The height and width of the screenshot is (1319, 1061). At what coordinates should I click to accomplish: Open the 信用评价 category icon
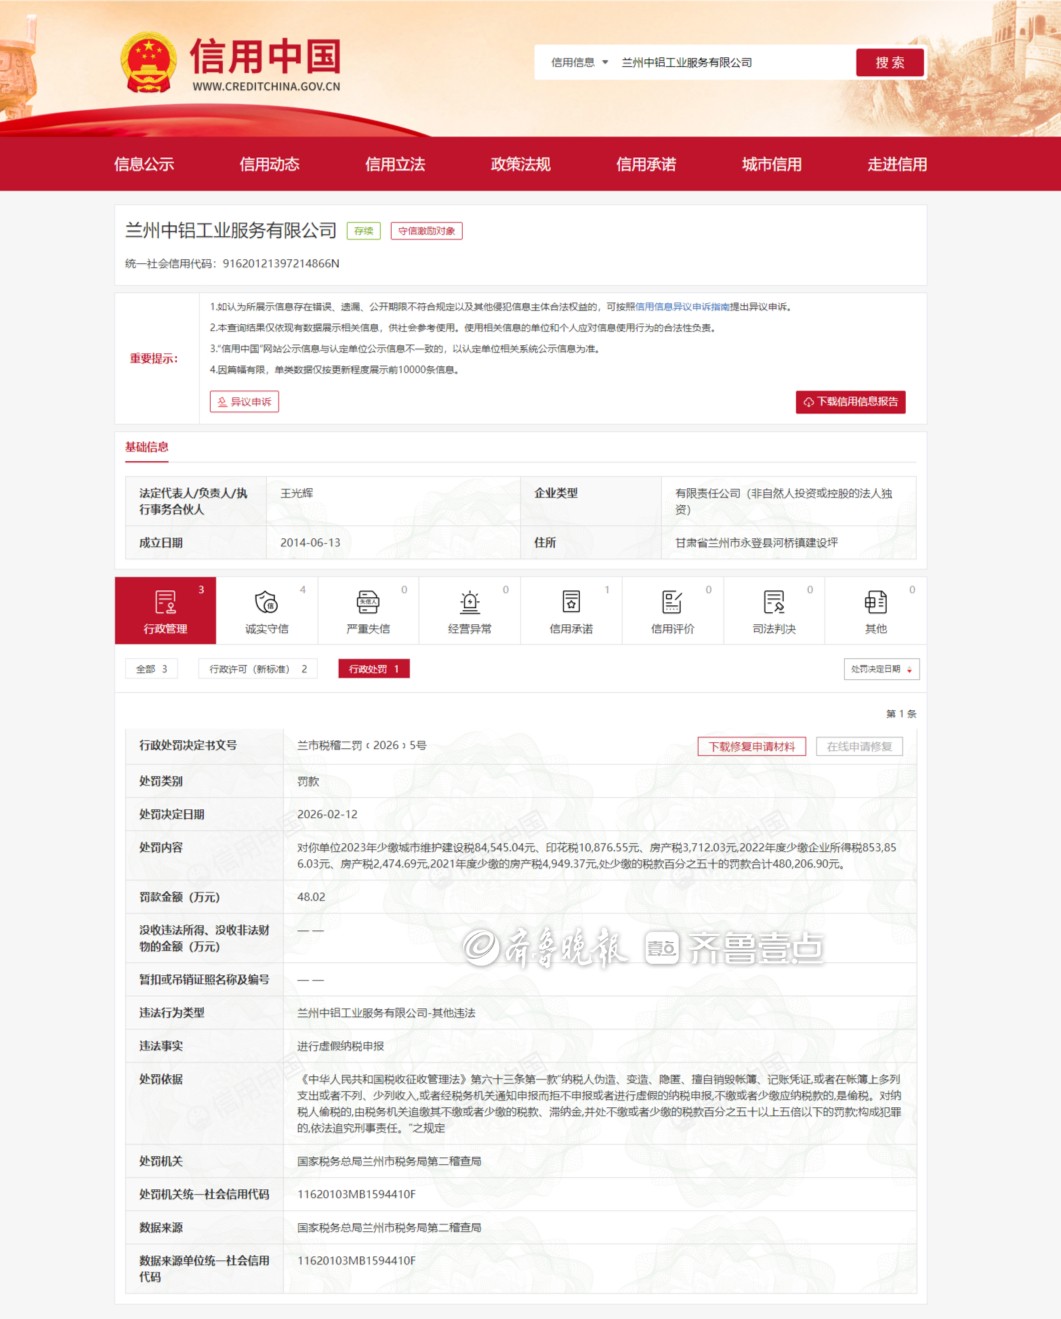[x=672, y=602]
